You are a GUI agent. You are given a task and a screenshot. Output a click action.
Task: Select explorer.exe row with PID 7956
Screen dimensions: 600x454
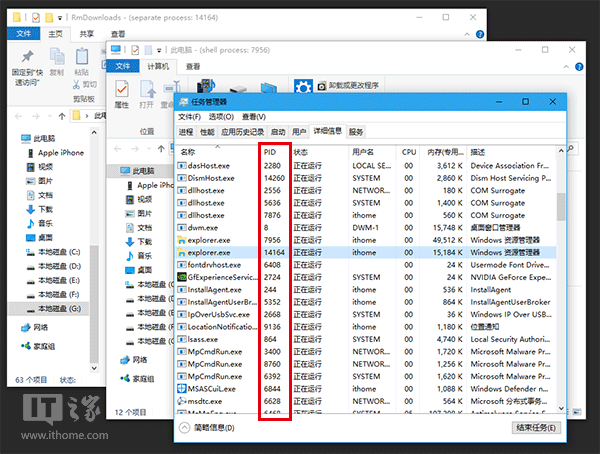[366, 240]
